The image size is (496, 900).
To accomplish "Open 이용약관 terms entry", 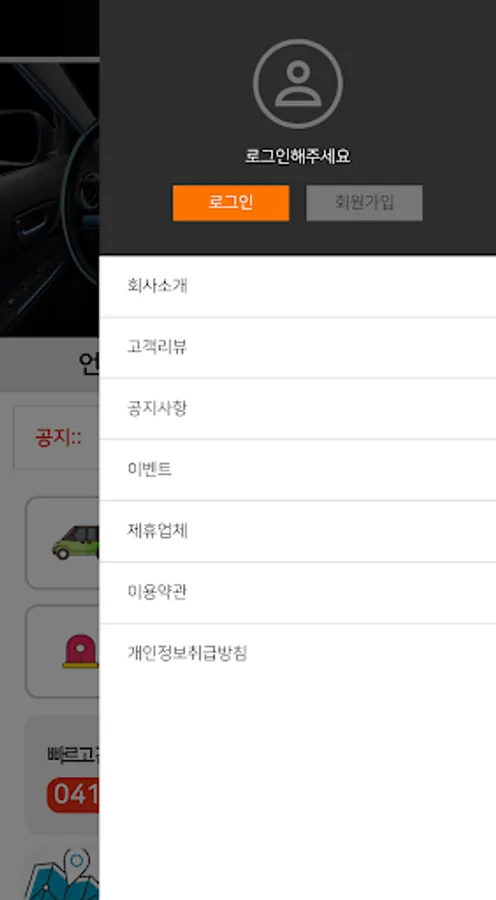I will tap(297, 592).
